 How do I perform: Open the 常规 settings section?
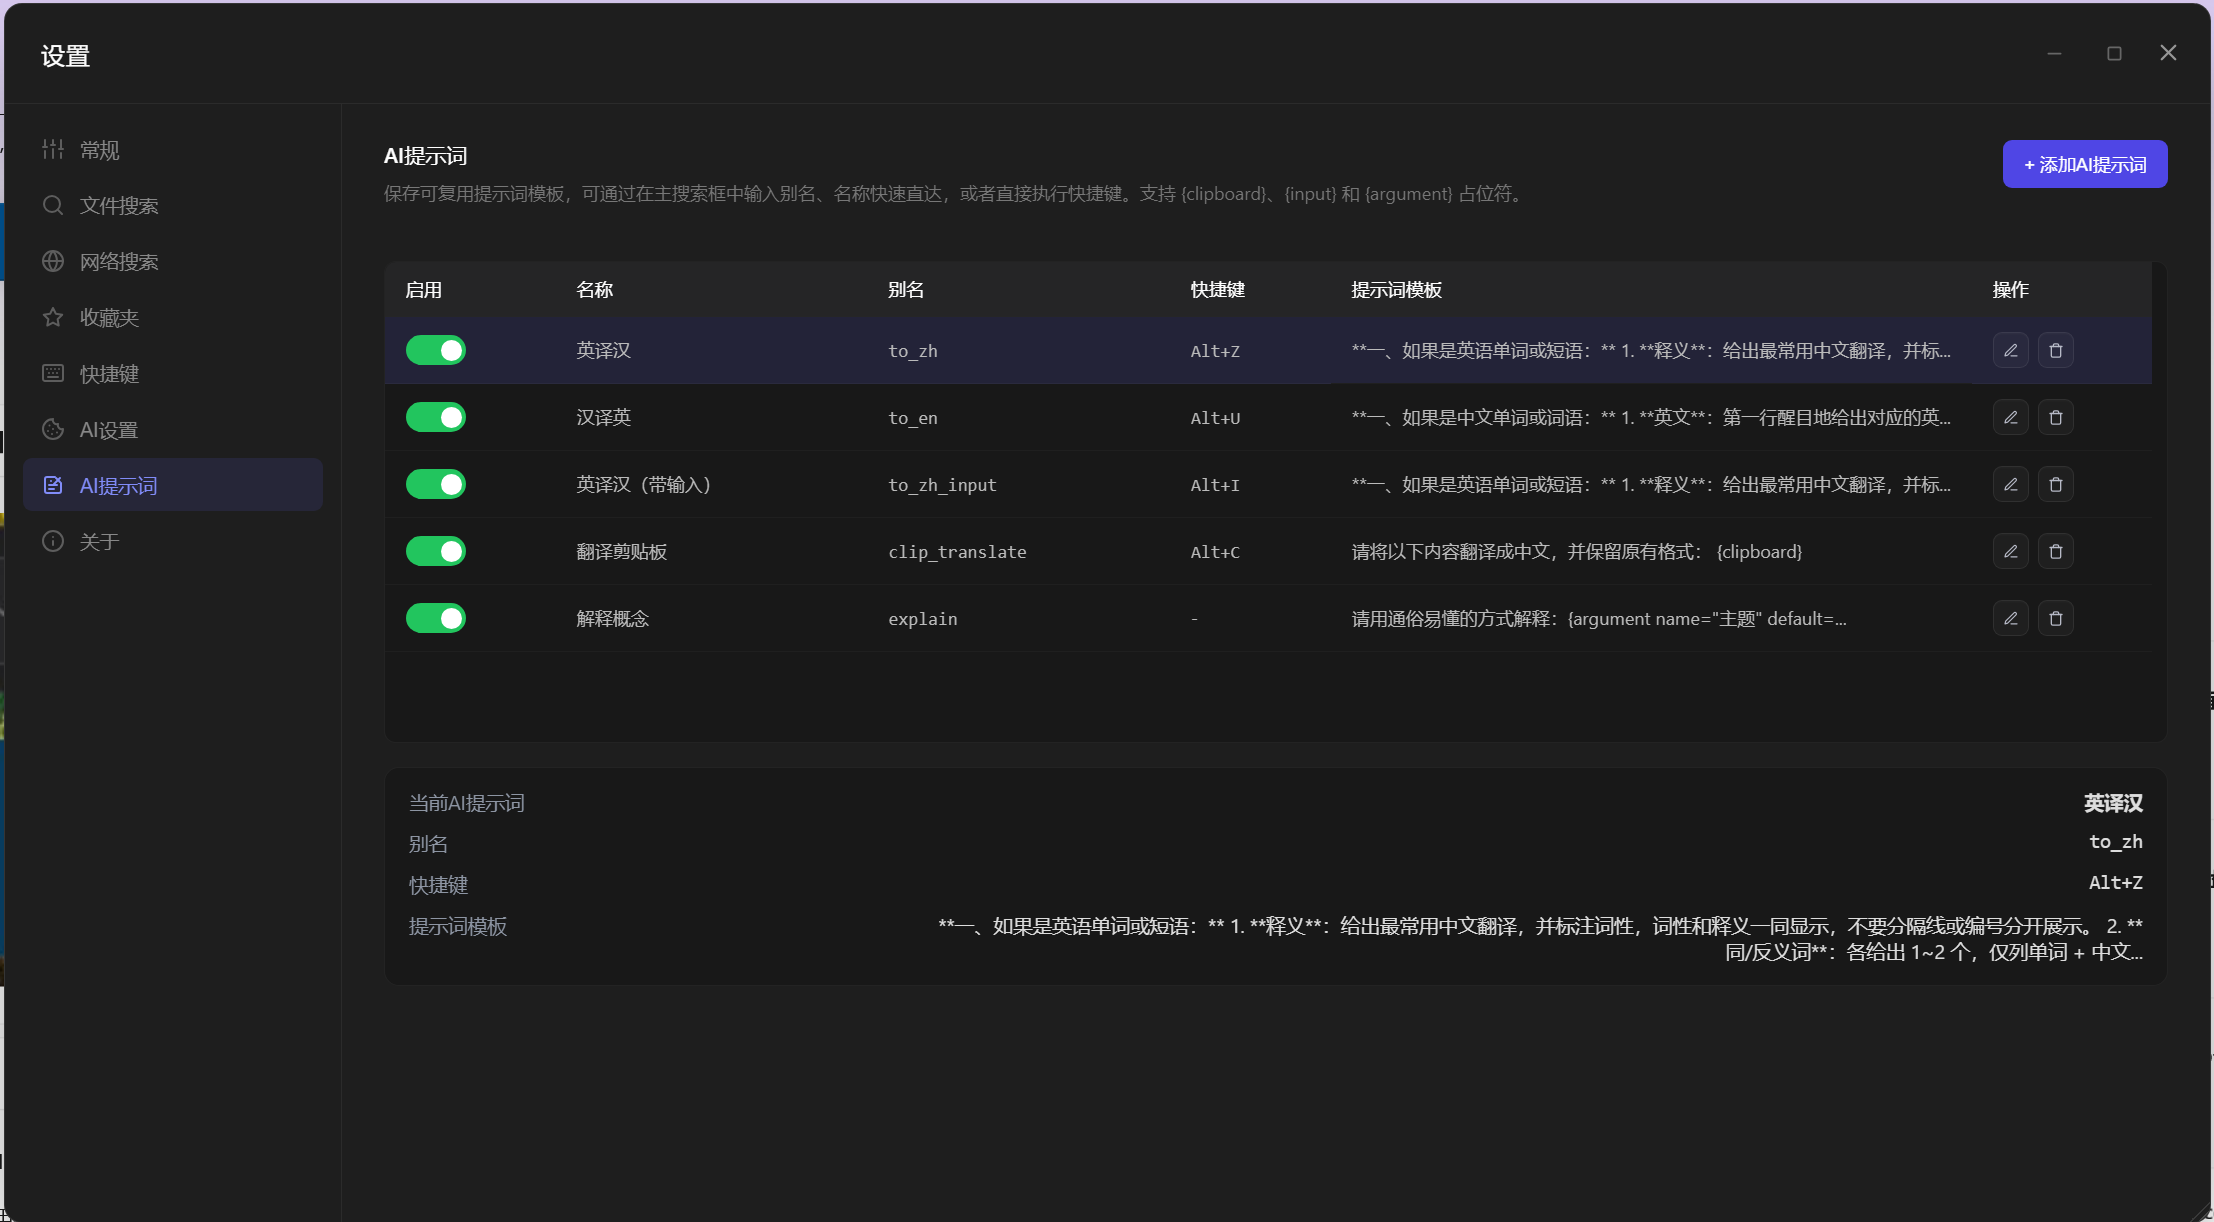pos(173,150)
